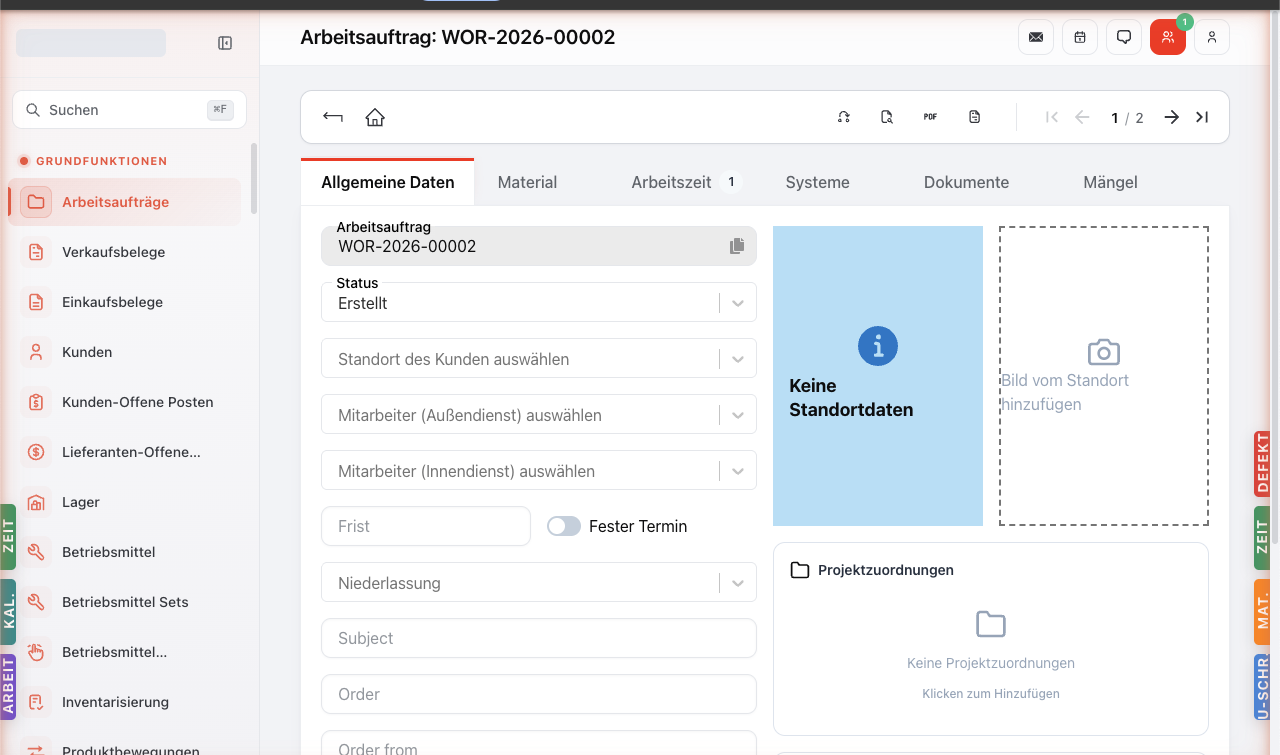Open Betriebsmittel Sets in the sidebar
The image size is (1280, 755).
coord(125,602)
